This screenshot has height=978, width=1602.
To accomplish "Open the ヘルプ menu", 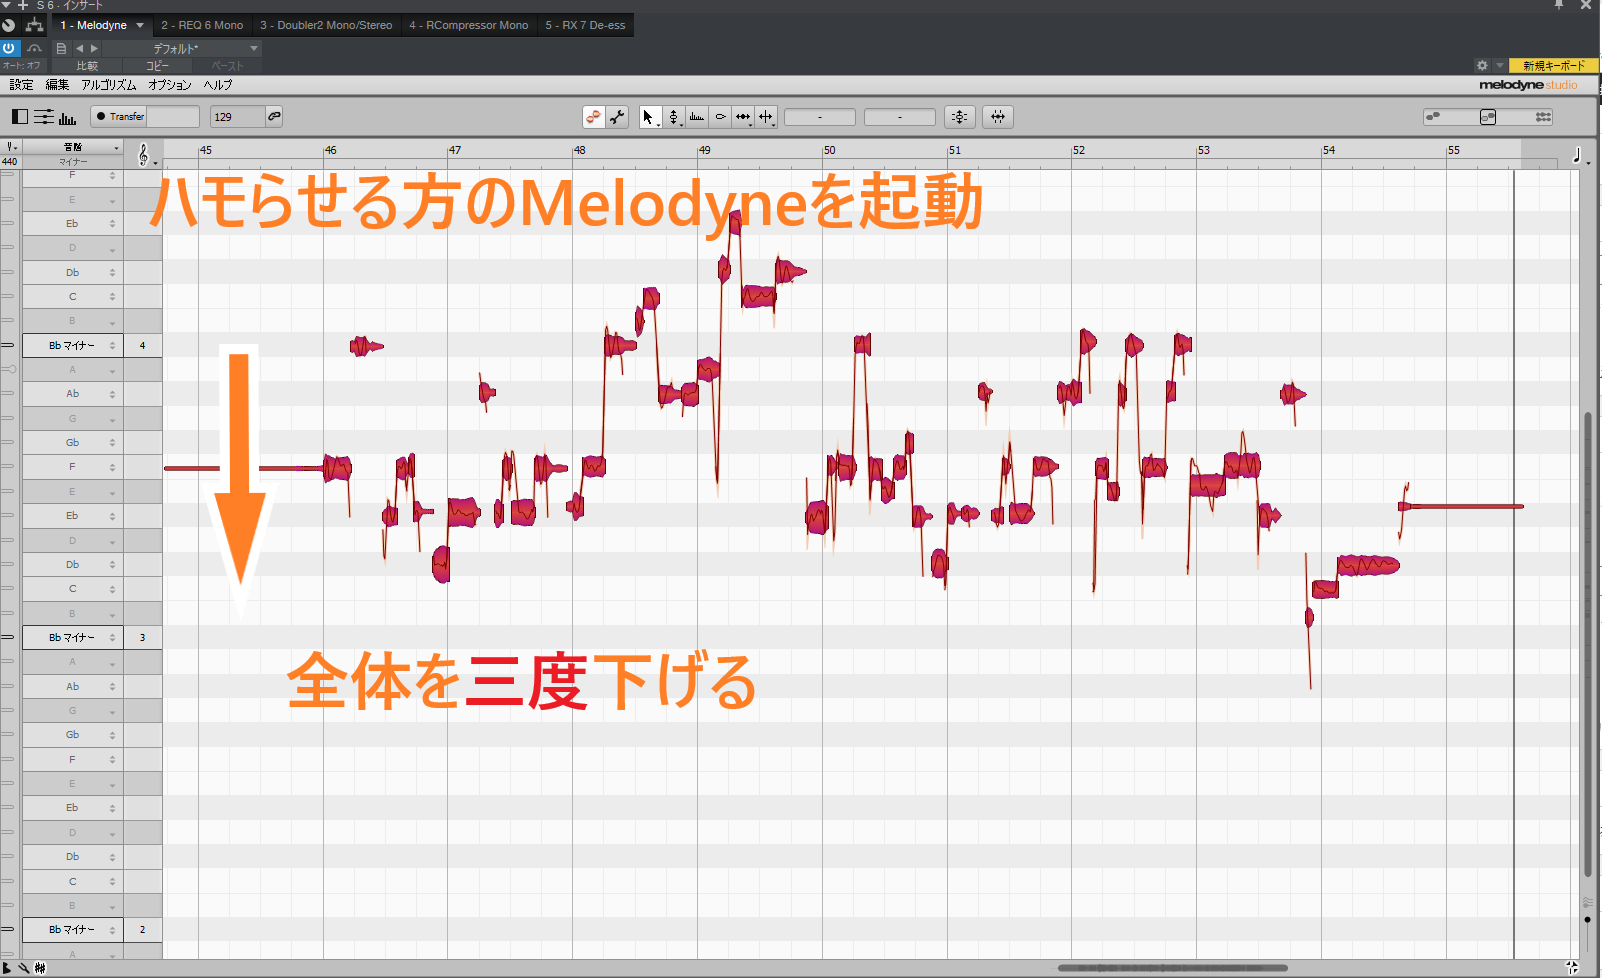I will [x=218, y=85].
